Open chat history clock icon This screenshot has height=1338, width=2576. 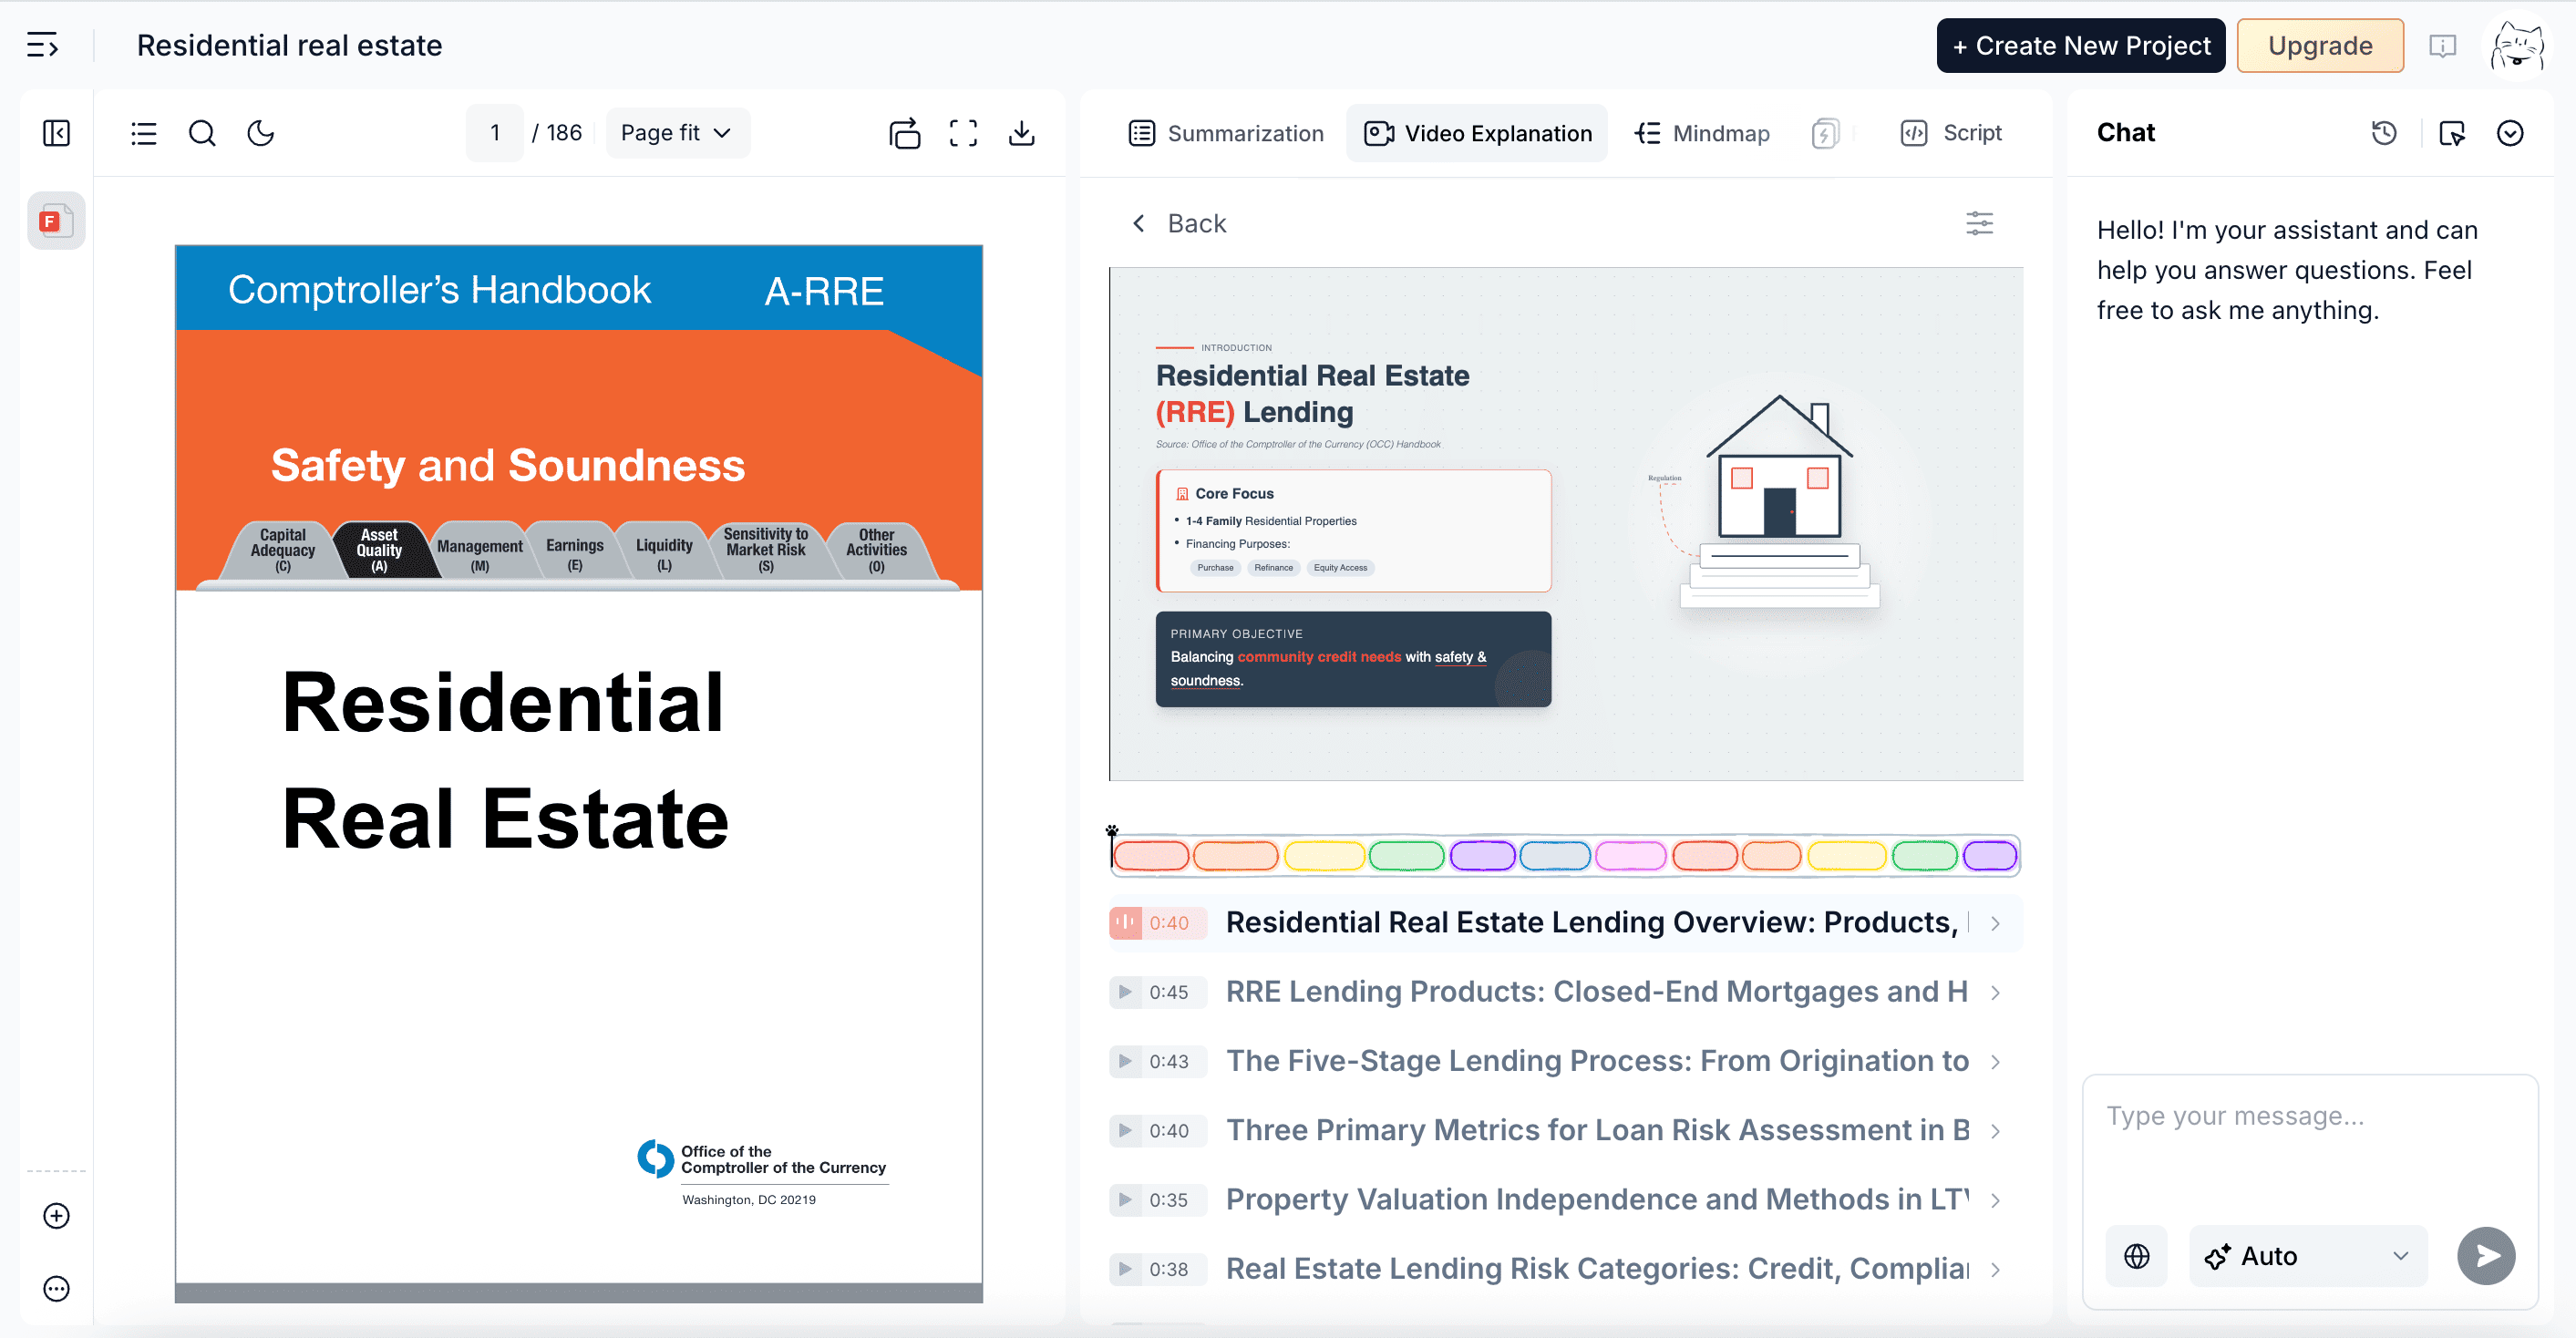click(x=2384, y=133)
